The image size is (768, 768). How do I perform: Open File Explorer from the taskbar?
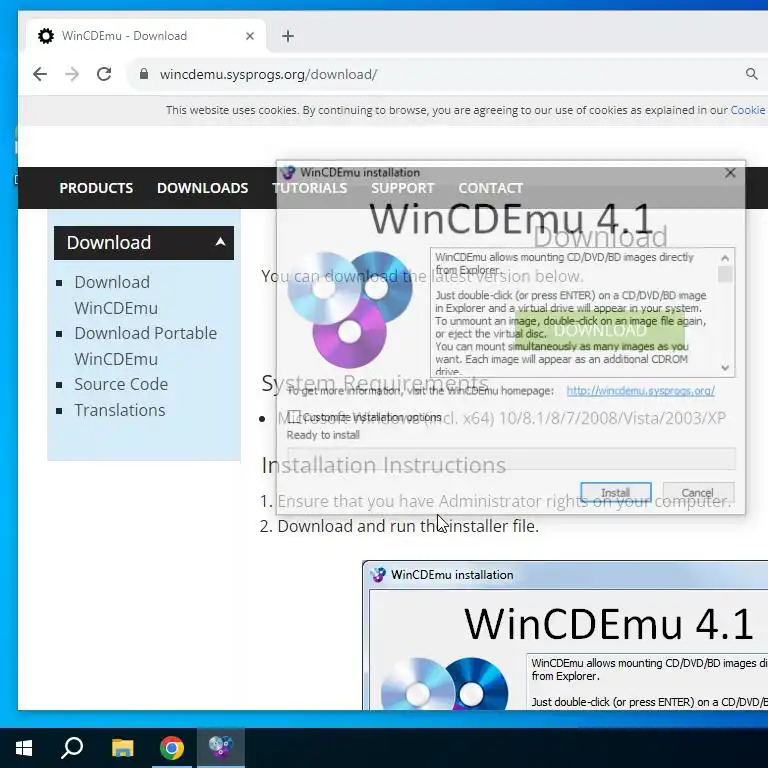pos(122,748)
